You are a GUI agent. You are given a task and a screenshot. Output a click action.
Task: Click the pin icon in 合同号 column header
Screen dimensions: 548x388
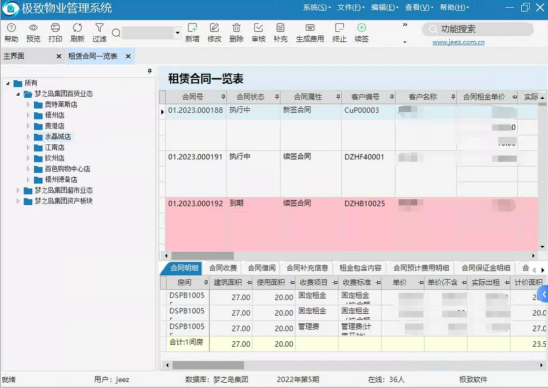[223, 97]
